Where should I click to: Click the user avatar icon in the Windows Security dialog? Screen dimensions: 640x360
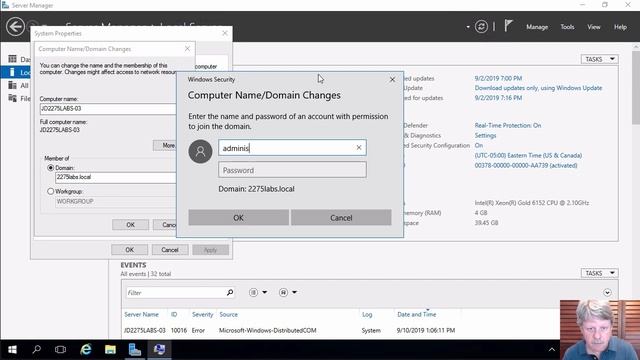[x=200, y=151]
